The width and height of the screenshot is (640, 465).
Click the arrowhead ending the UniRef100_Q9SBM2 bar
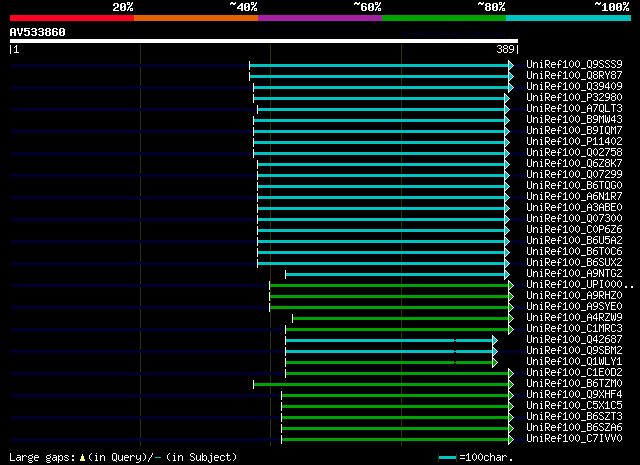[495, 352]
